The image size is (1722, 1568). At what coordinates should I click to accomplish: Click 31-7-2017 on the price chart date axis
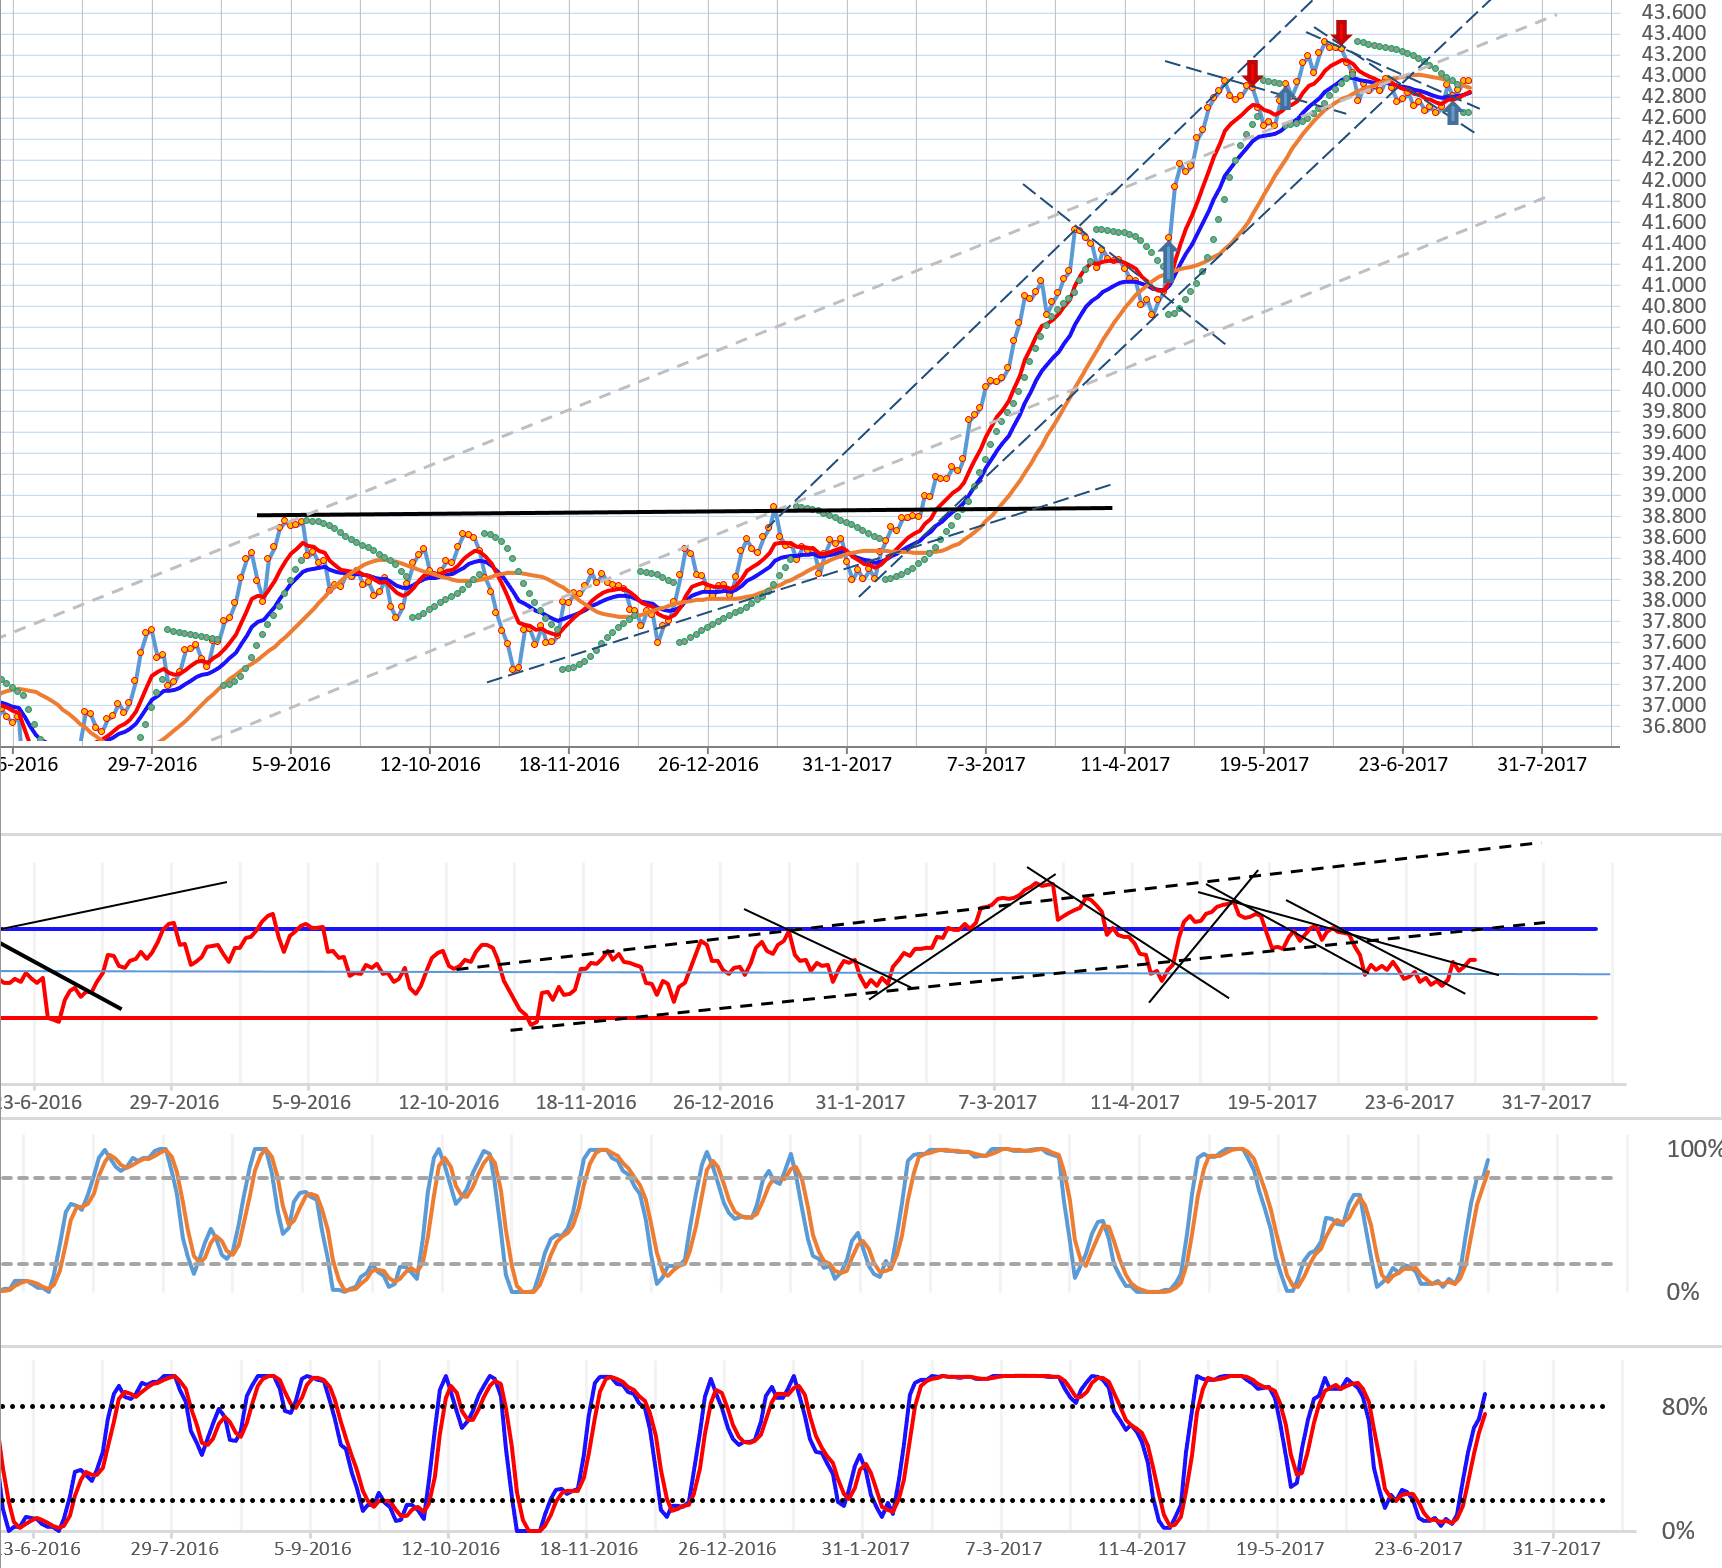(1542, 764)
